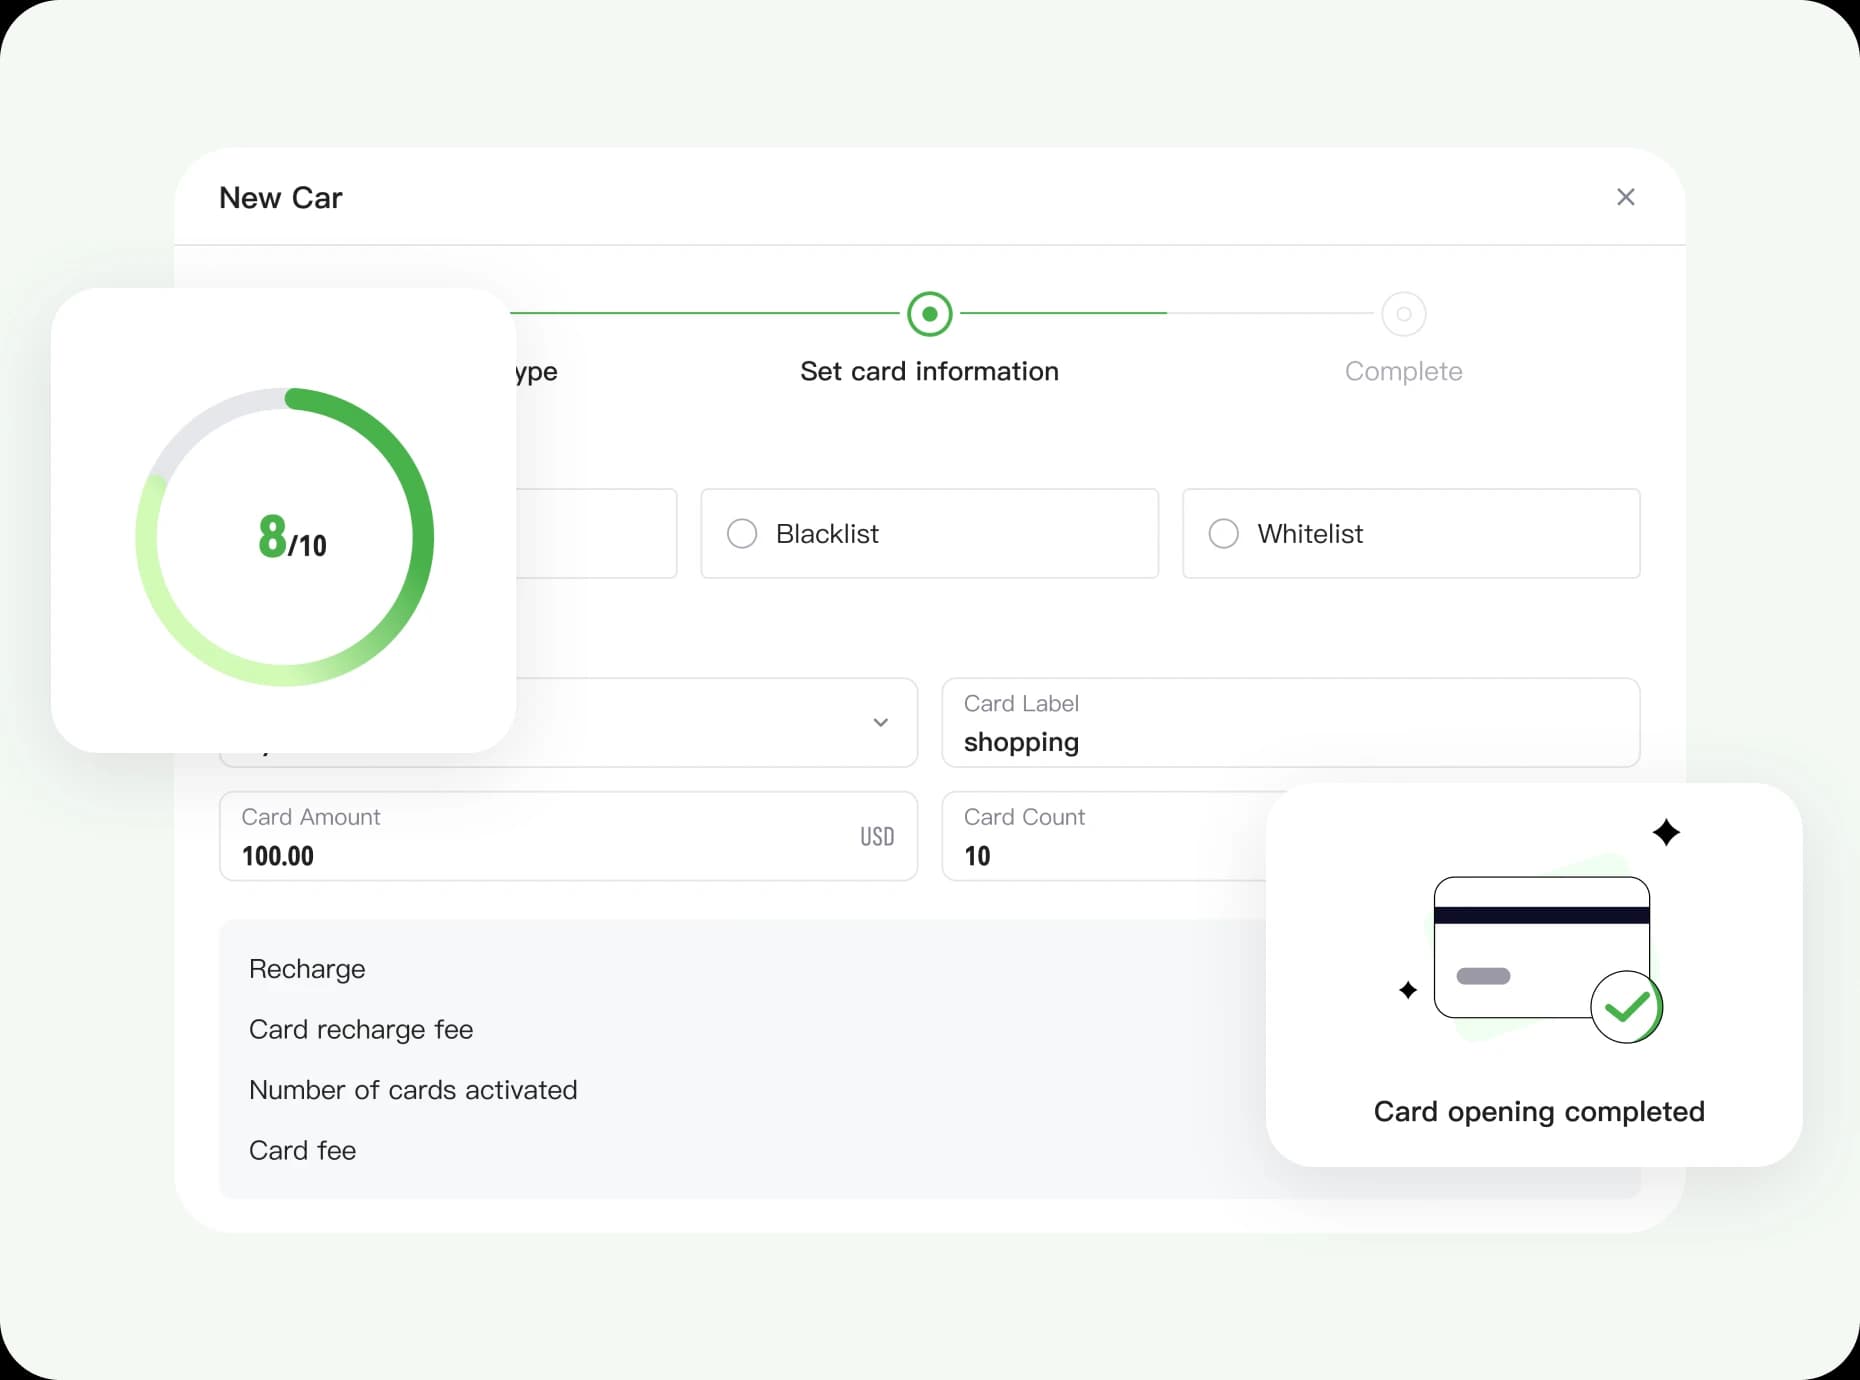Edit the Card Label shopping field
This screenshot has height=1380, width=1860.
pos(1290,741)
